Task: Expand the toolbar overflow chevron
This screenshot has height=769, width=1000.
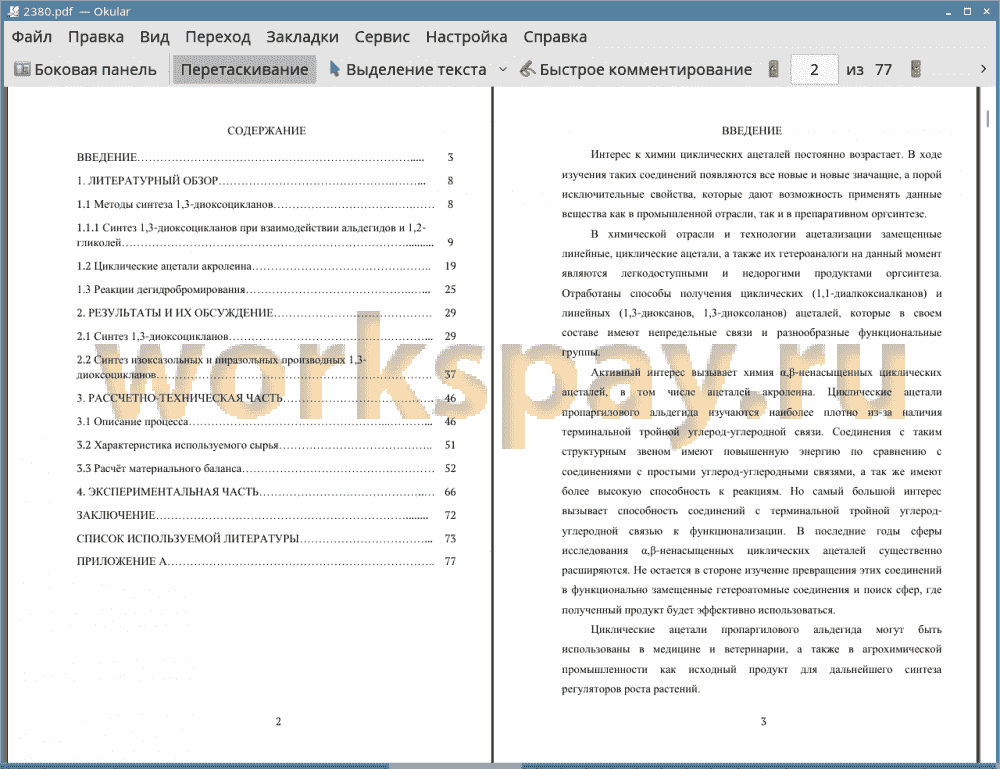Action: point(983,69)
